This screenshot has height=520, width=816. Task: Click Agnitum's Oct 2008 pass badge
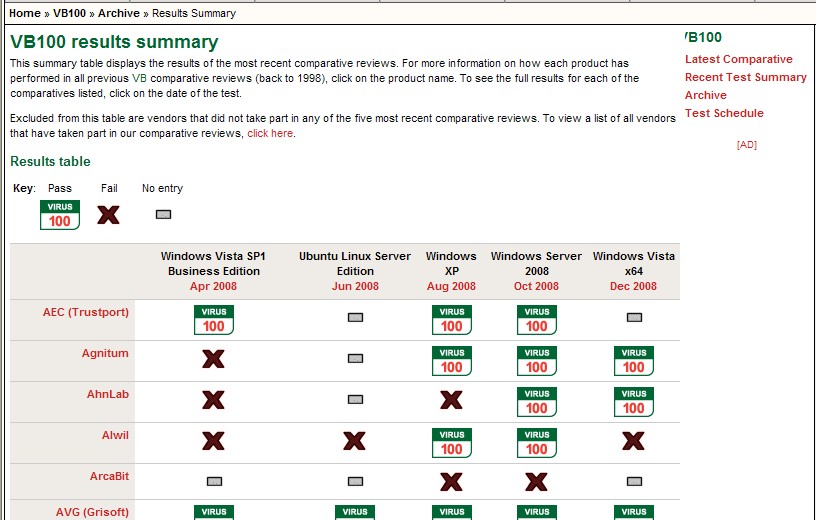[537, 361]
